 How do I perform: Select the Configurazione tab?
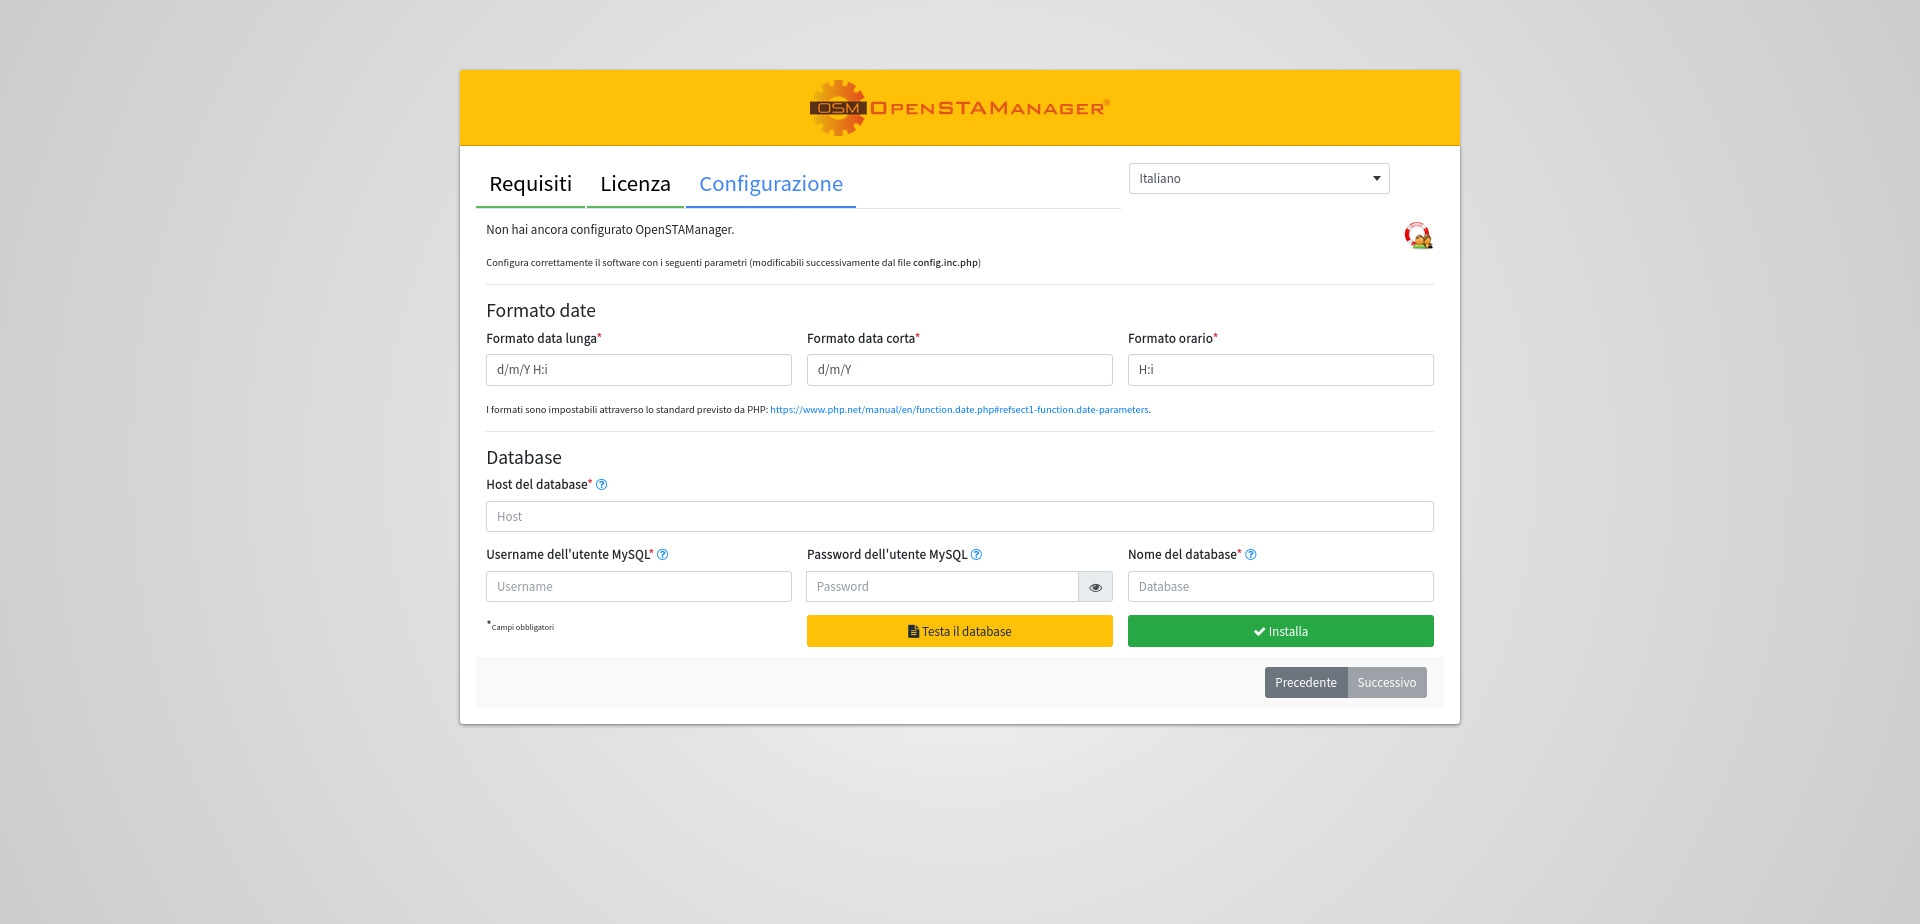click(x=770, y=184)
